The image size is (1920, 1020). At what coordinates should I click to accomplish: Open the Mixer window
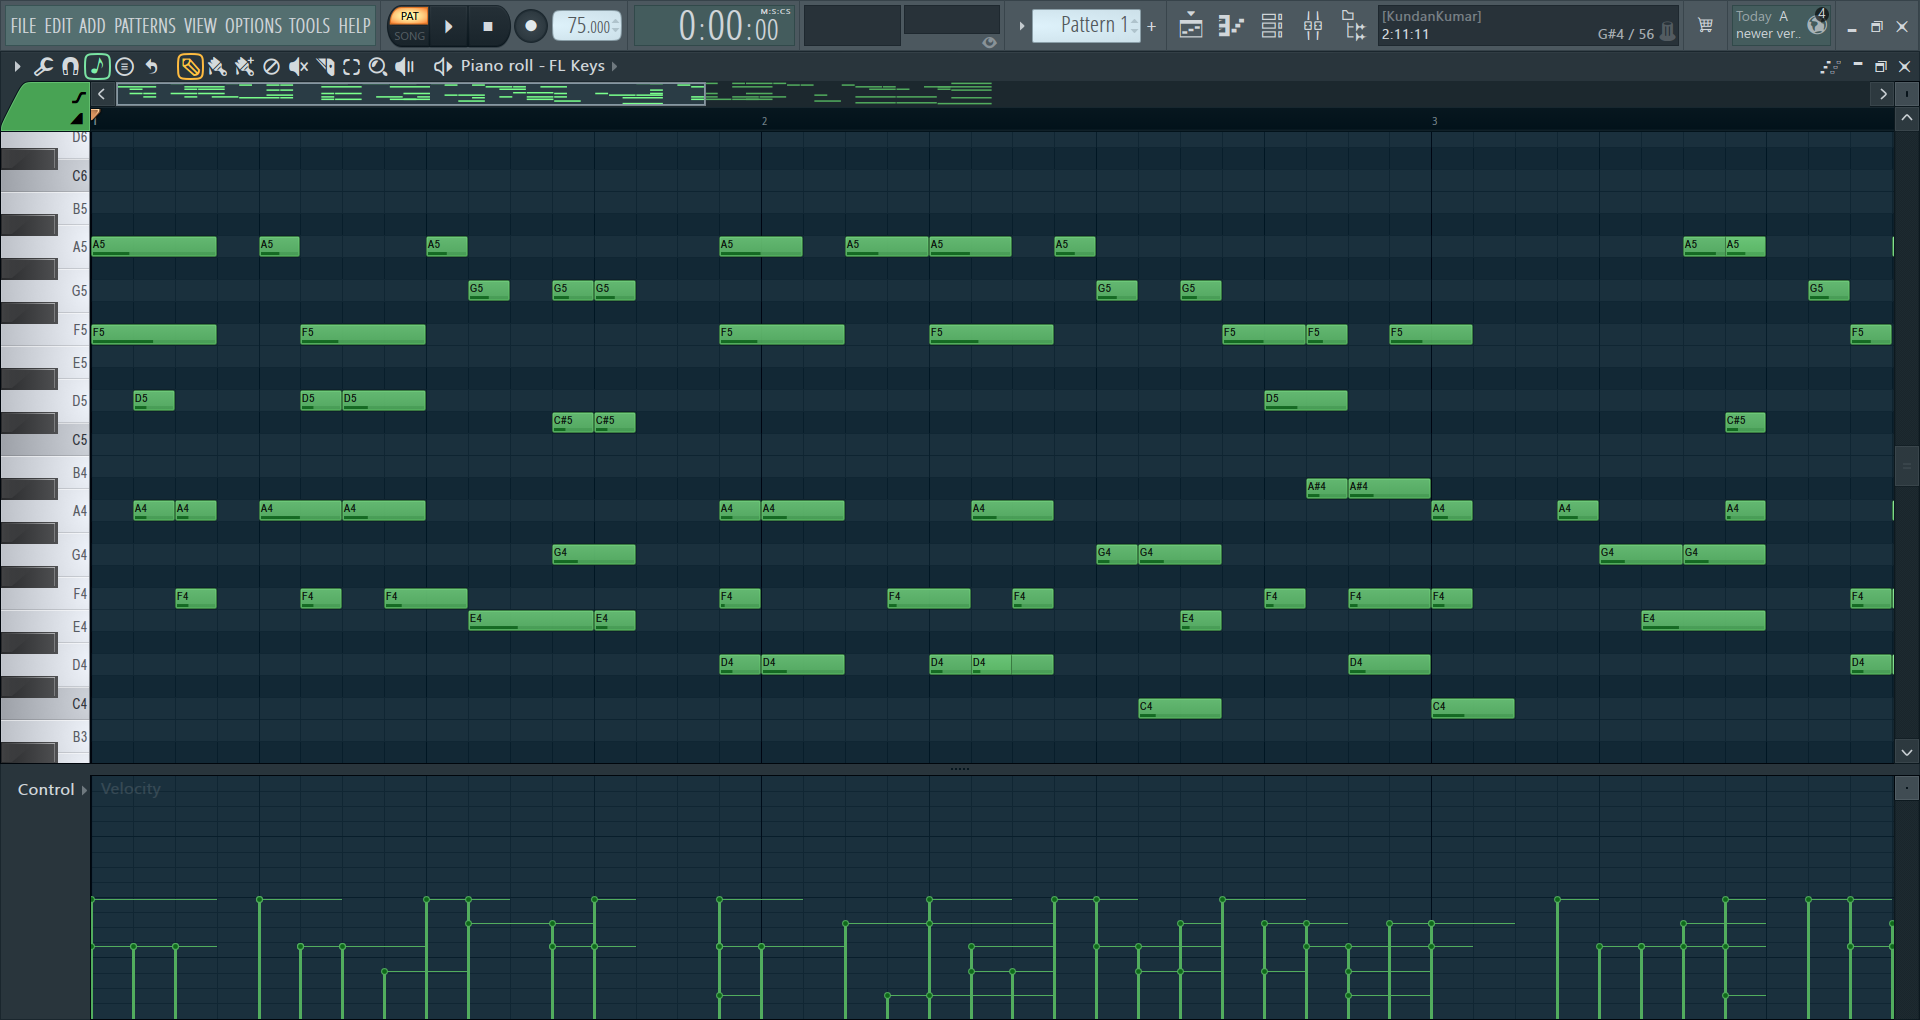1313,26
